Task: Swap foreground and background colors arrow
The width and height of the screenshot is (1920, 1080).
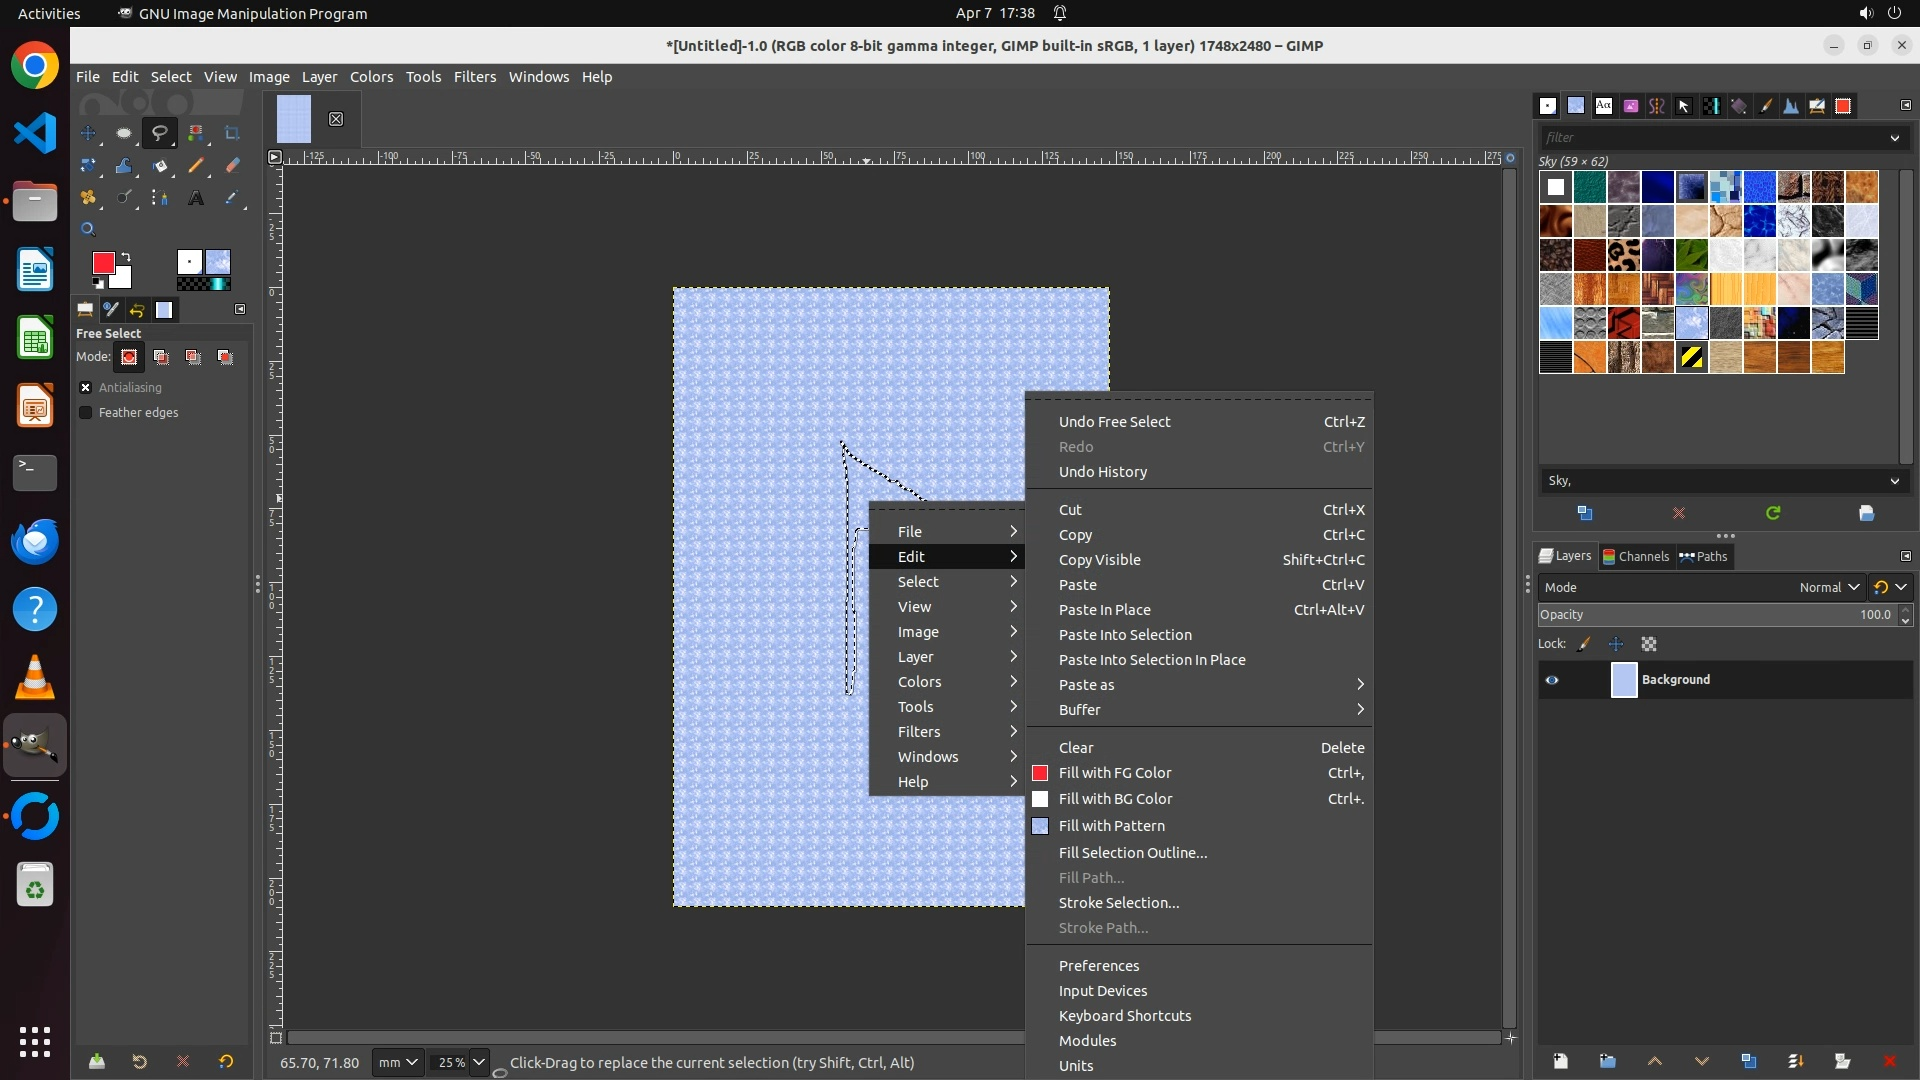Action: [126, 257]
